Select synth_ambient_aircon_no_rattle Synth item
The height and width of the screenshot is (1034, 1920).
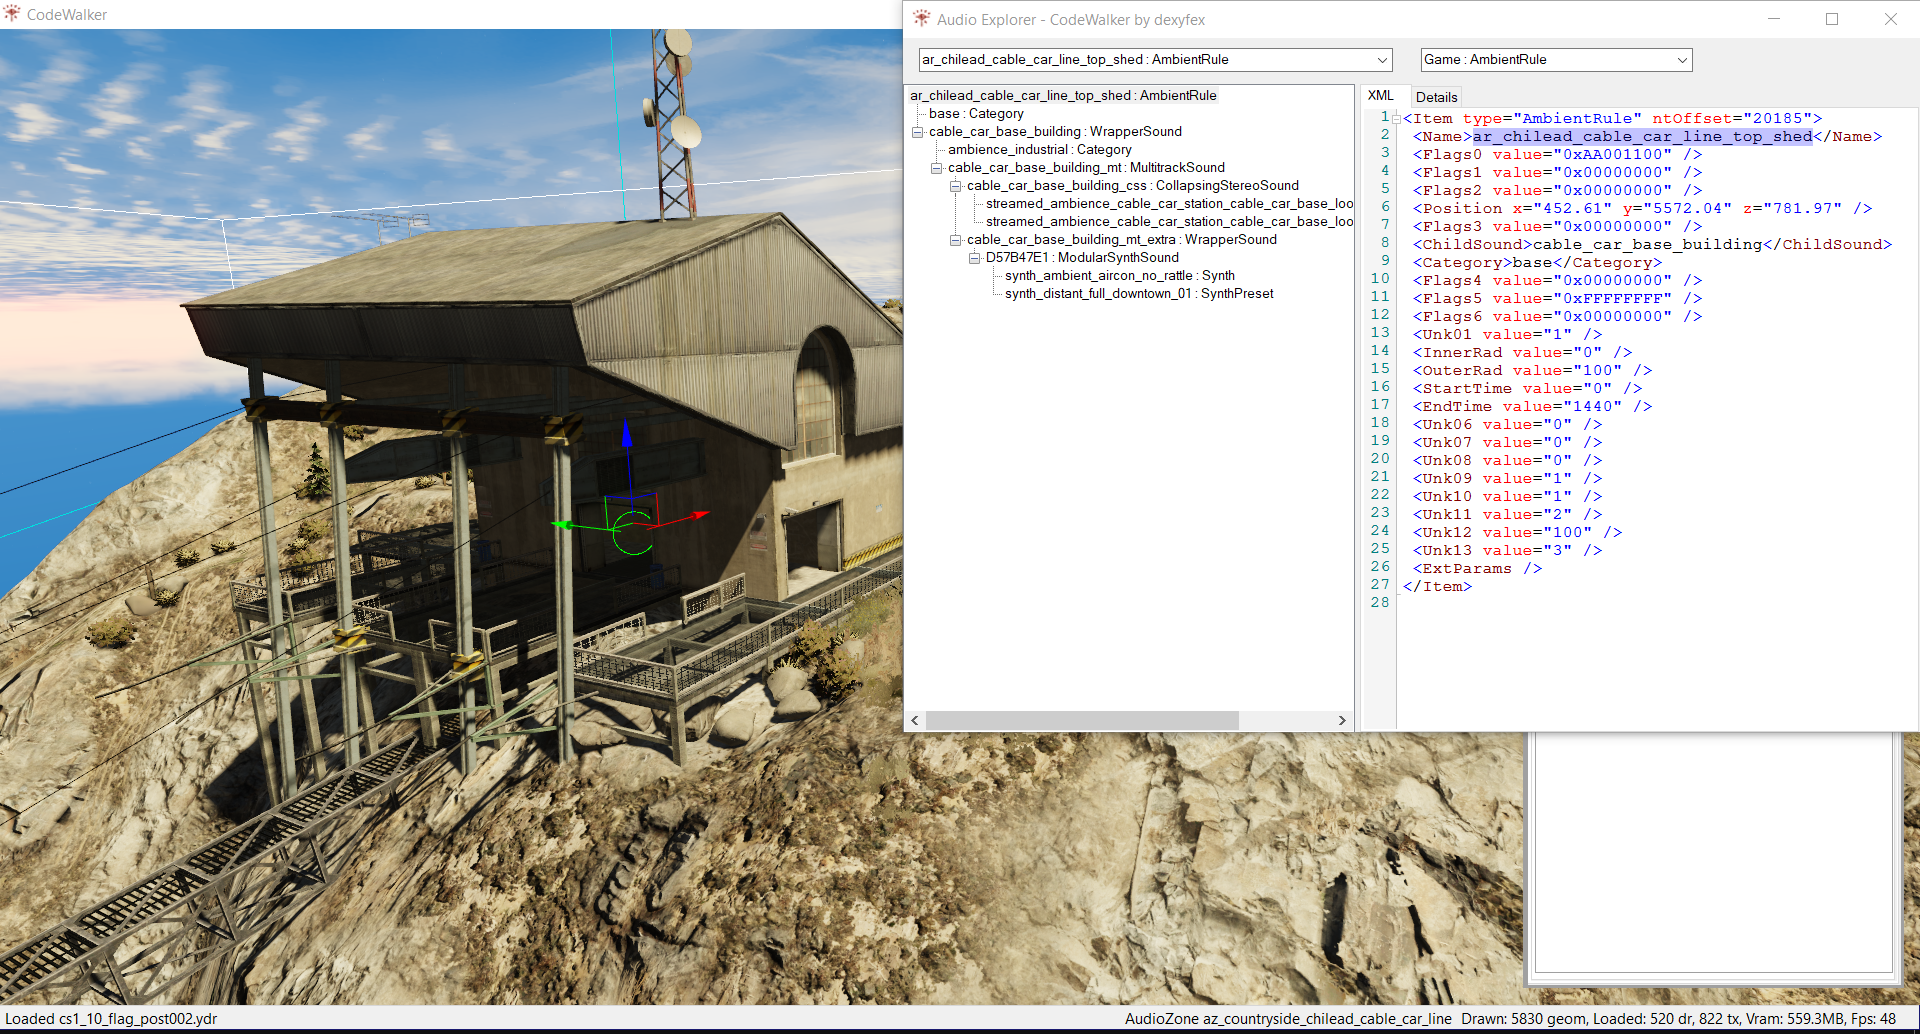(1119, 276)
